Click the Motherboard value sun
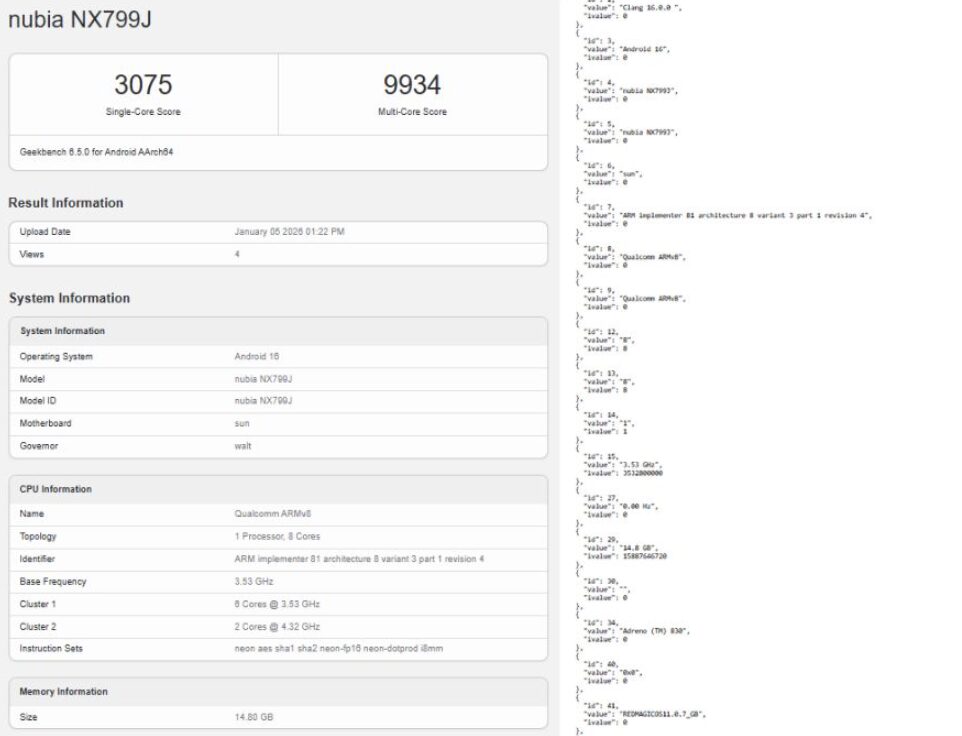Viewport: 962px width, 736px height. (241, 423)
